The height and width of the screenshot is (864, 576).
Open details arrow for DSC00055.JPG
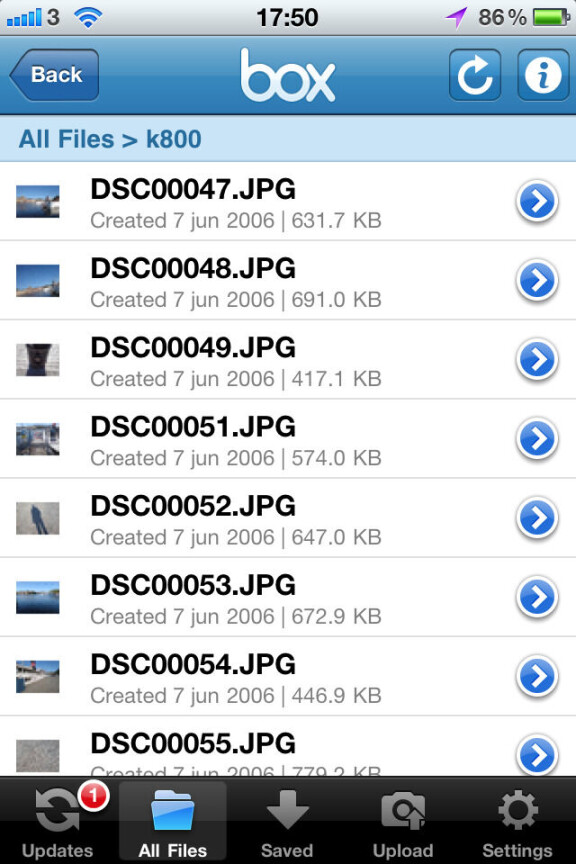click(537, 755)
